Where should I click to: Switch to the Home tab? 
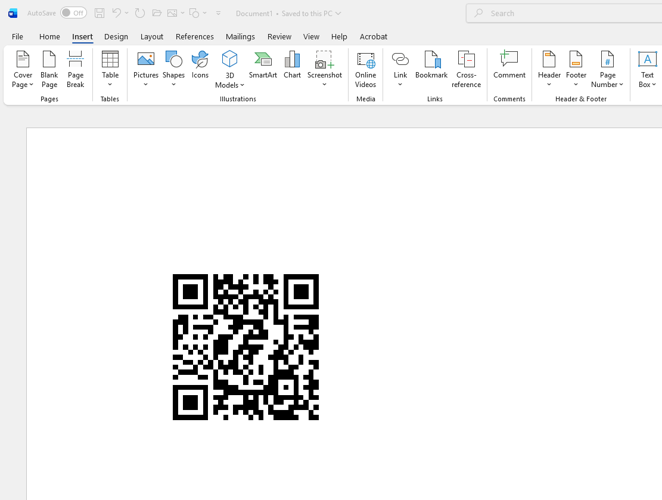[49, 37]
